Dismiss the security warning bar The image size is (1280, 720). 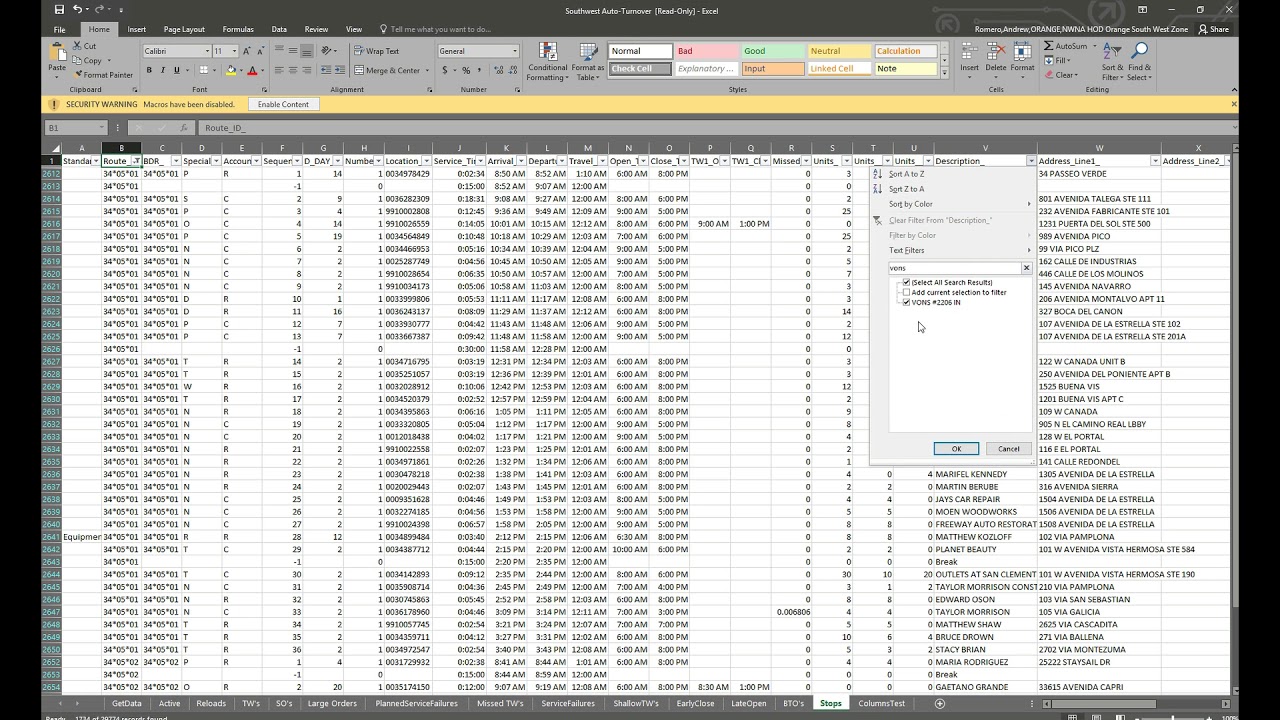pos(1233,104)
